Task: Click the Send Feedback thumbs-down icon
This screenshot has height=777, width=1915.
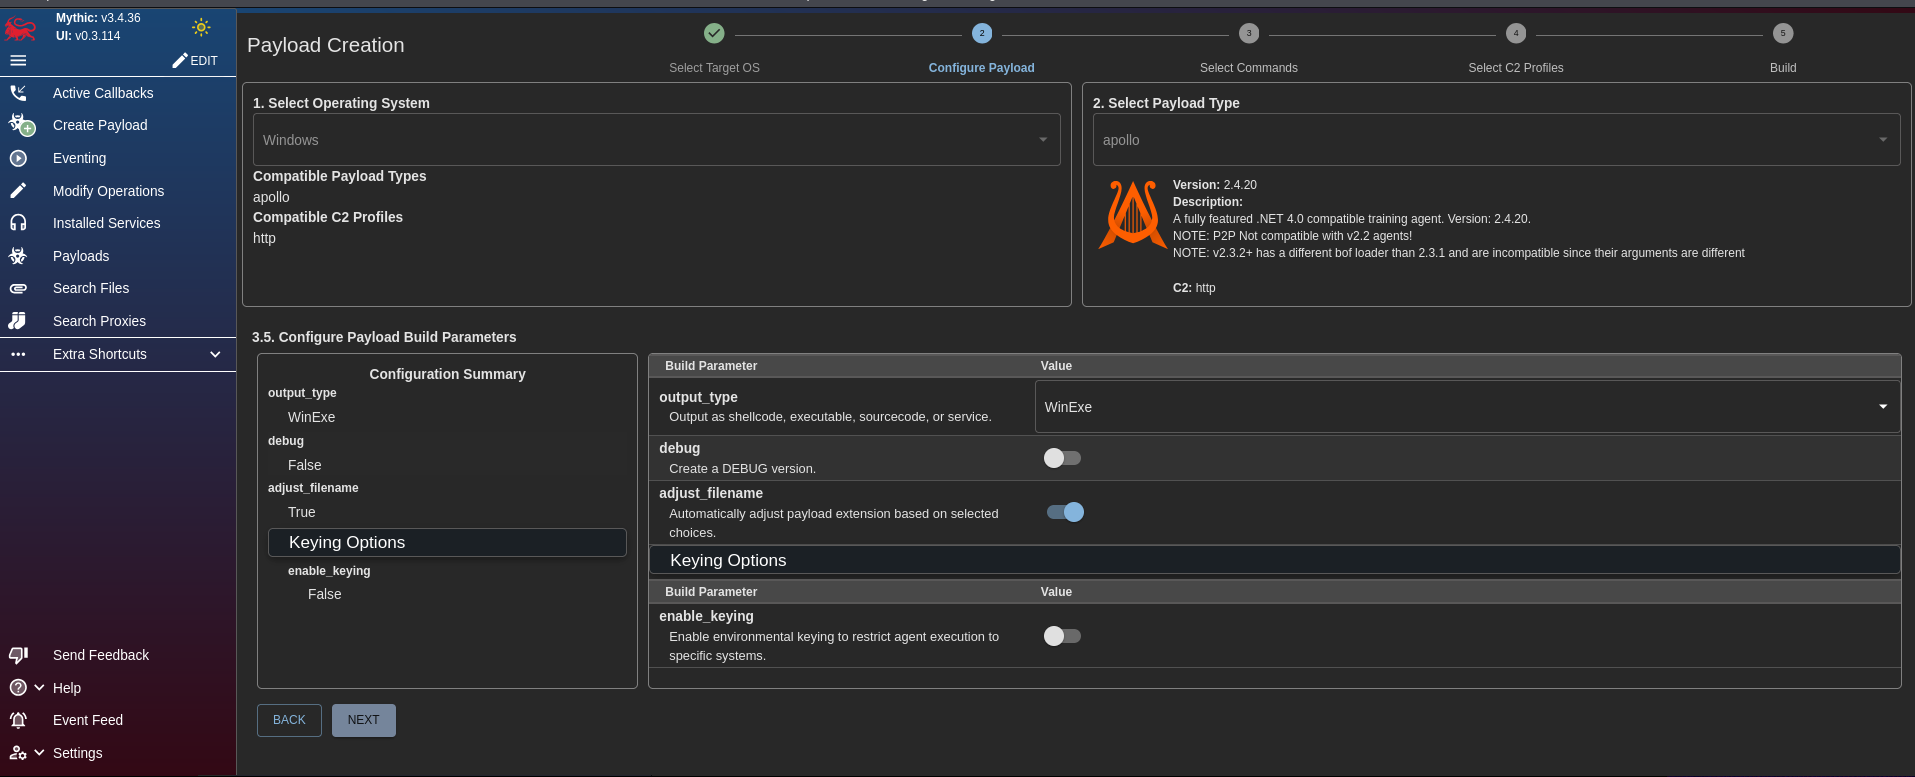Action: 18,655
